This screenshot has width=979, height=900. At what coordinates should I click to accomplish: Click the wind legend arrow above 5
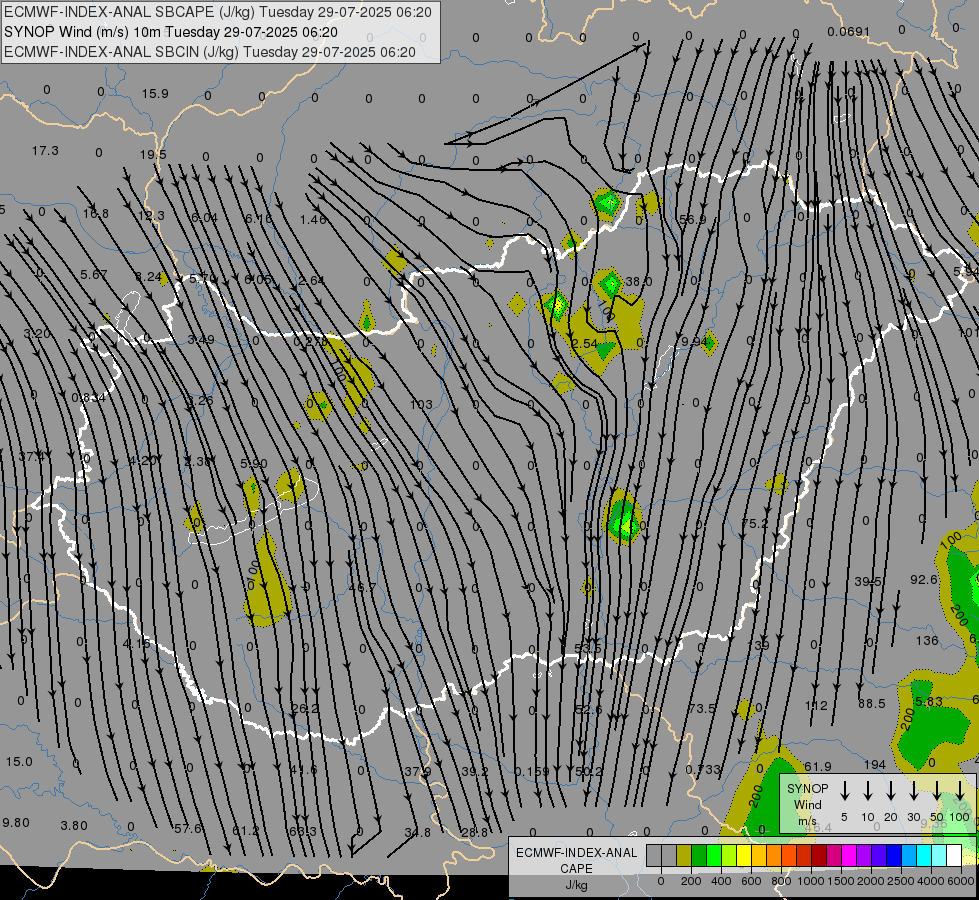(844, 790)
